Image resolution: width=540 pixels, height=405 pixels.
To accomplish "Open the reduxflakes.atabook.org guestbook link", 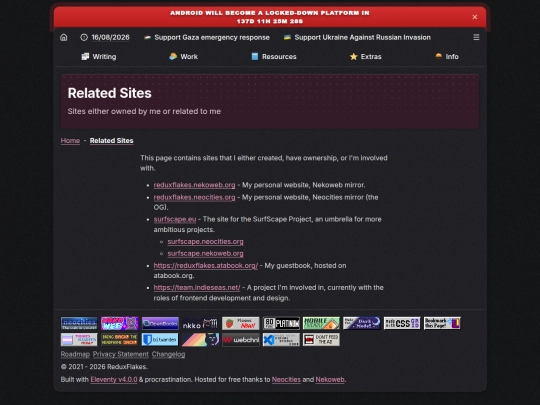I will [206, 266].
